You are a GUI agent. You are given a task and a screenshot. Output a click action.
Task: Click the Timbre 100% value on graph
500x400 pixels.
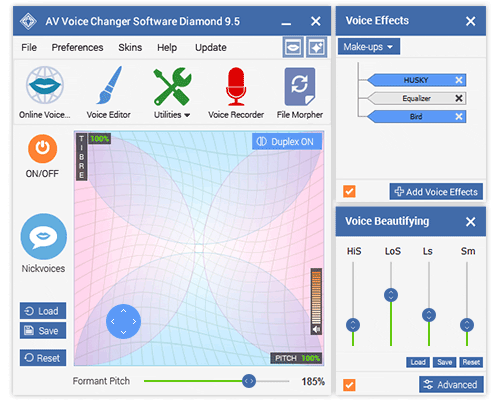click(x=100, y=139)
